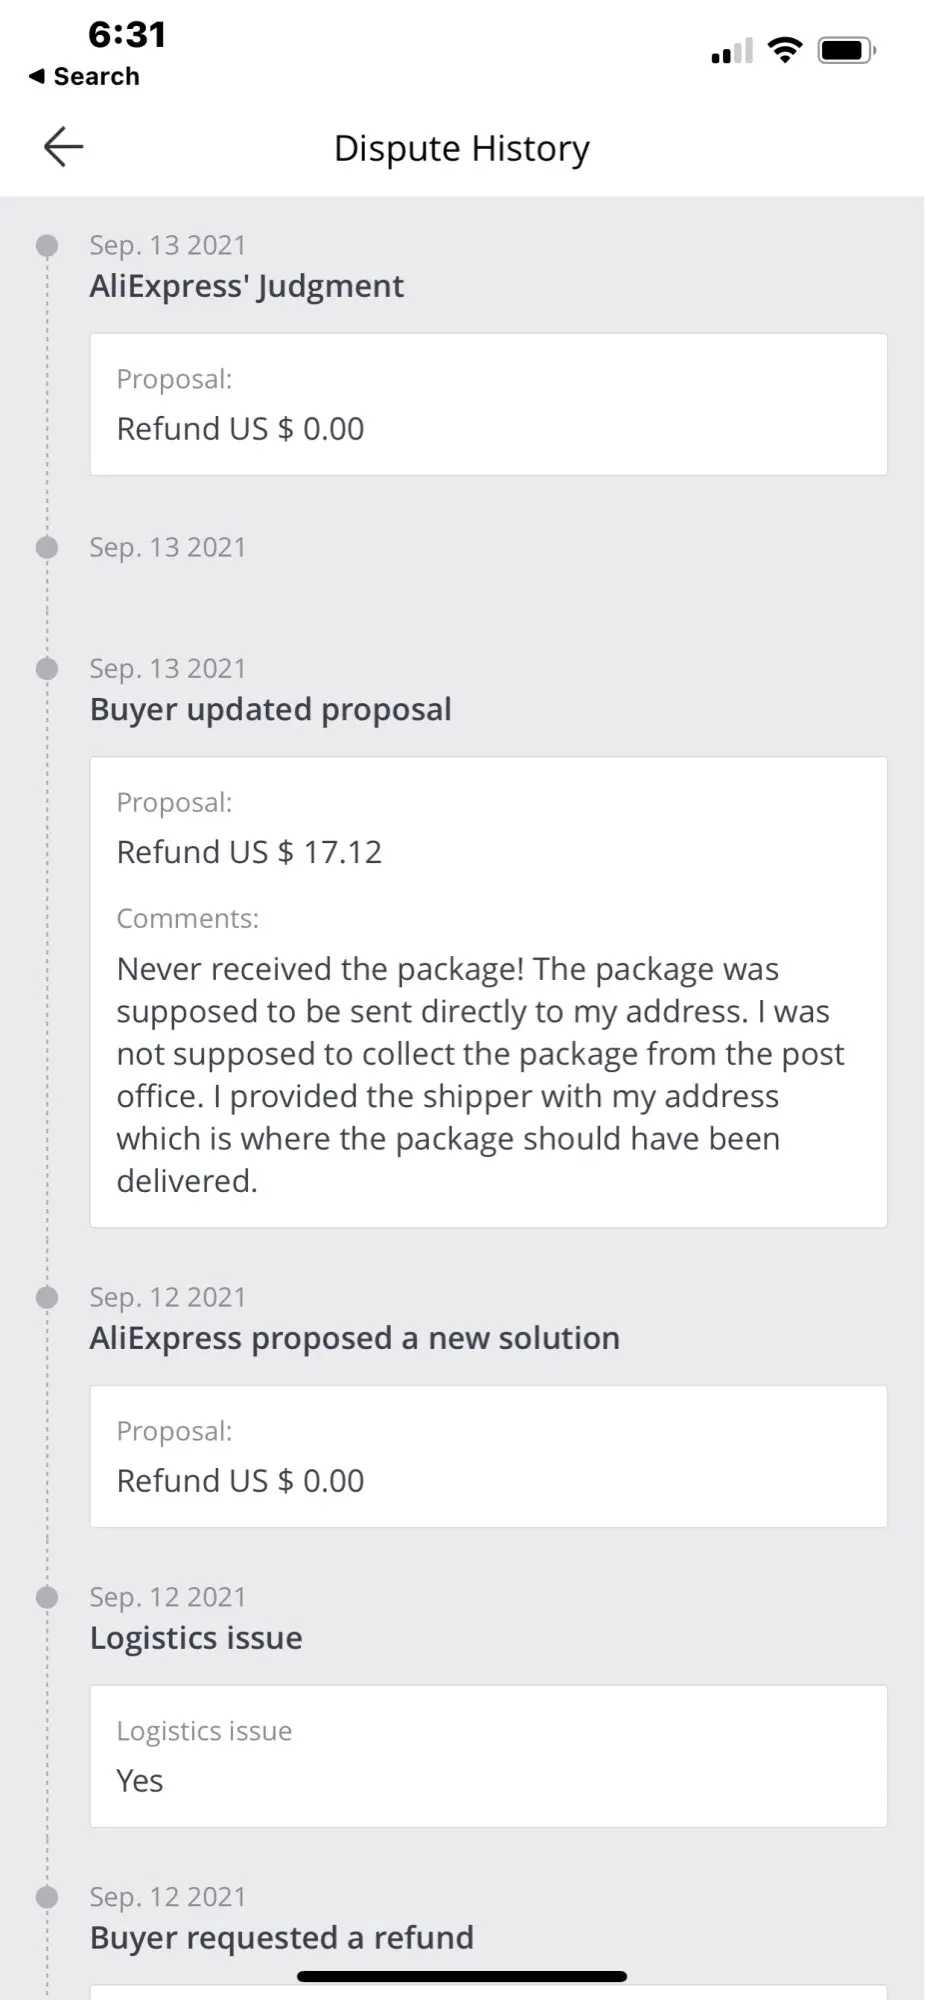Image resolution: width=925 pixels, height=2000 pixels.
Task: Tap the 6:31 clock in status bar
Action: point(127,35)
